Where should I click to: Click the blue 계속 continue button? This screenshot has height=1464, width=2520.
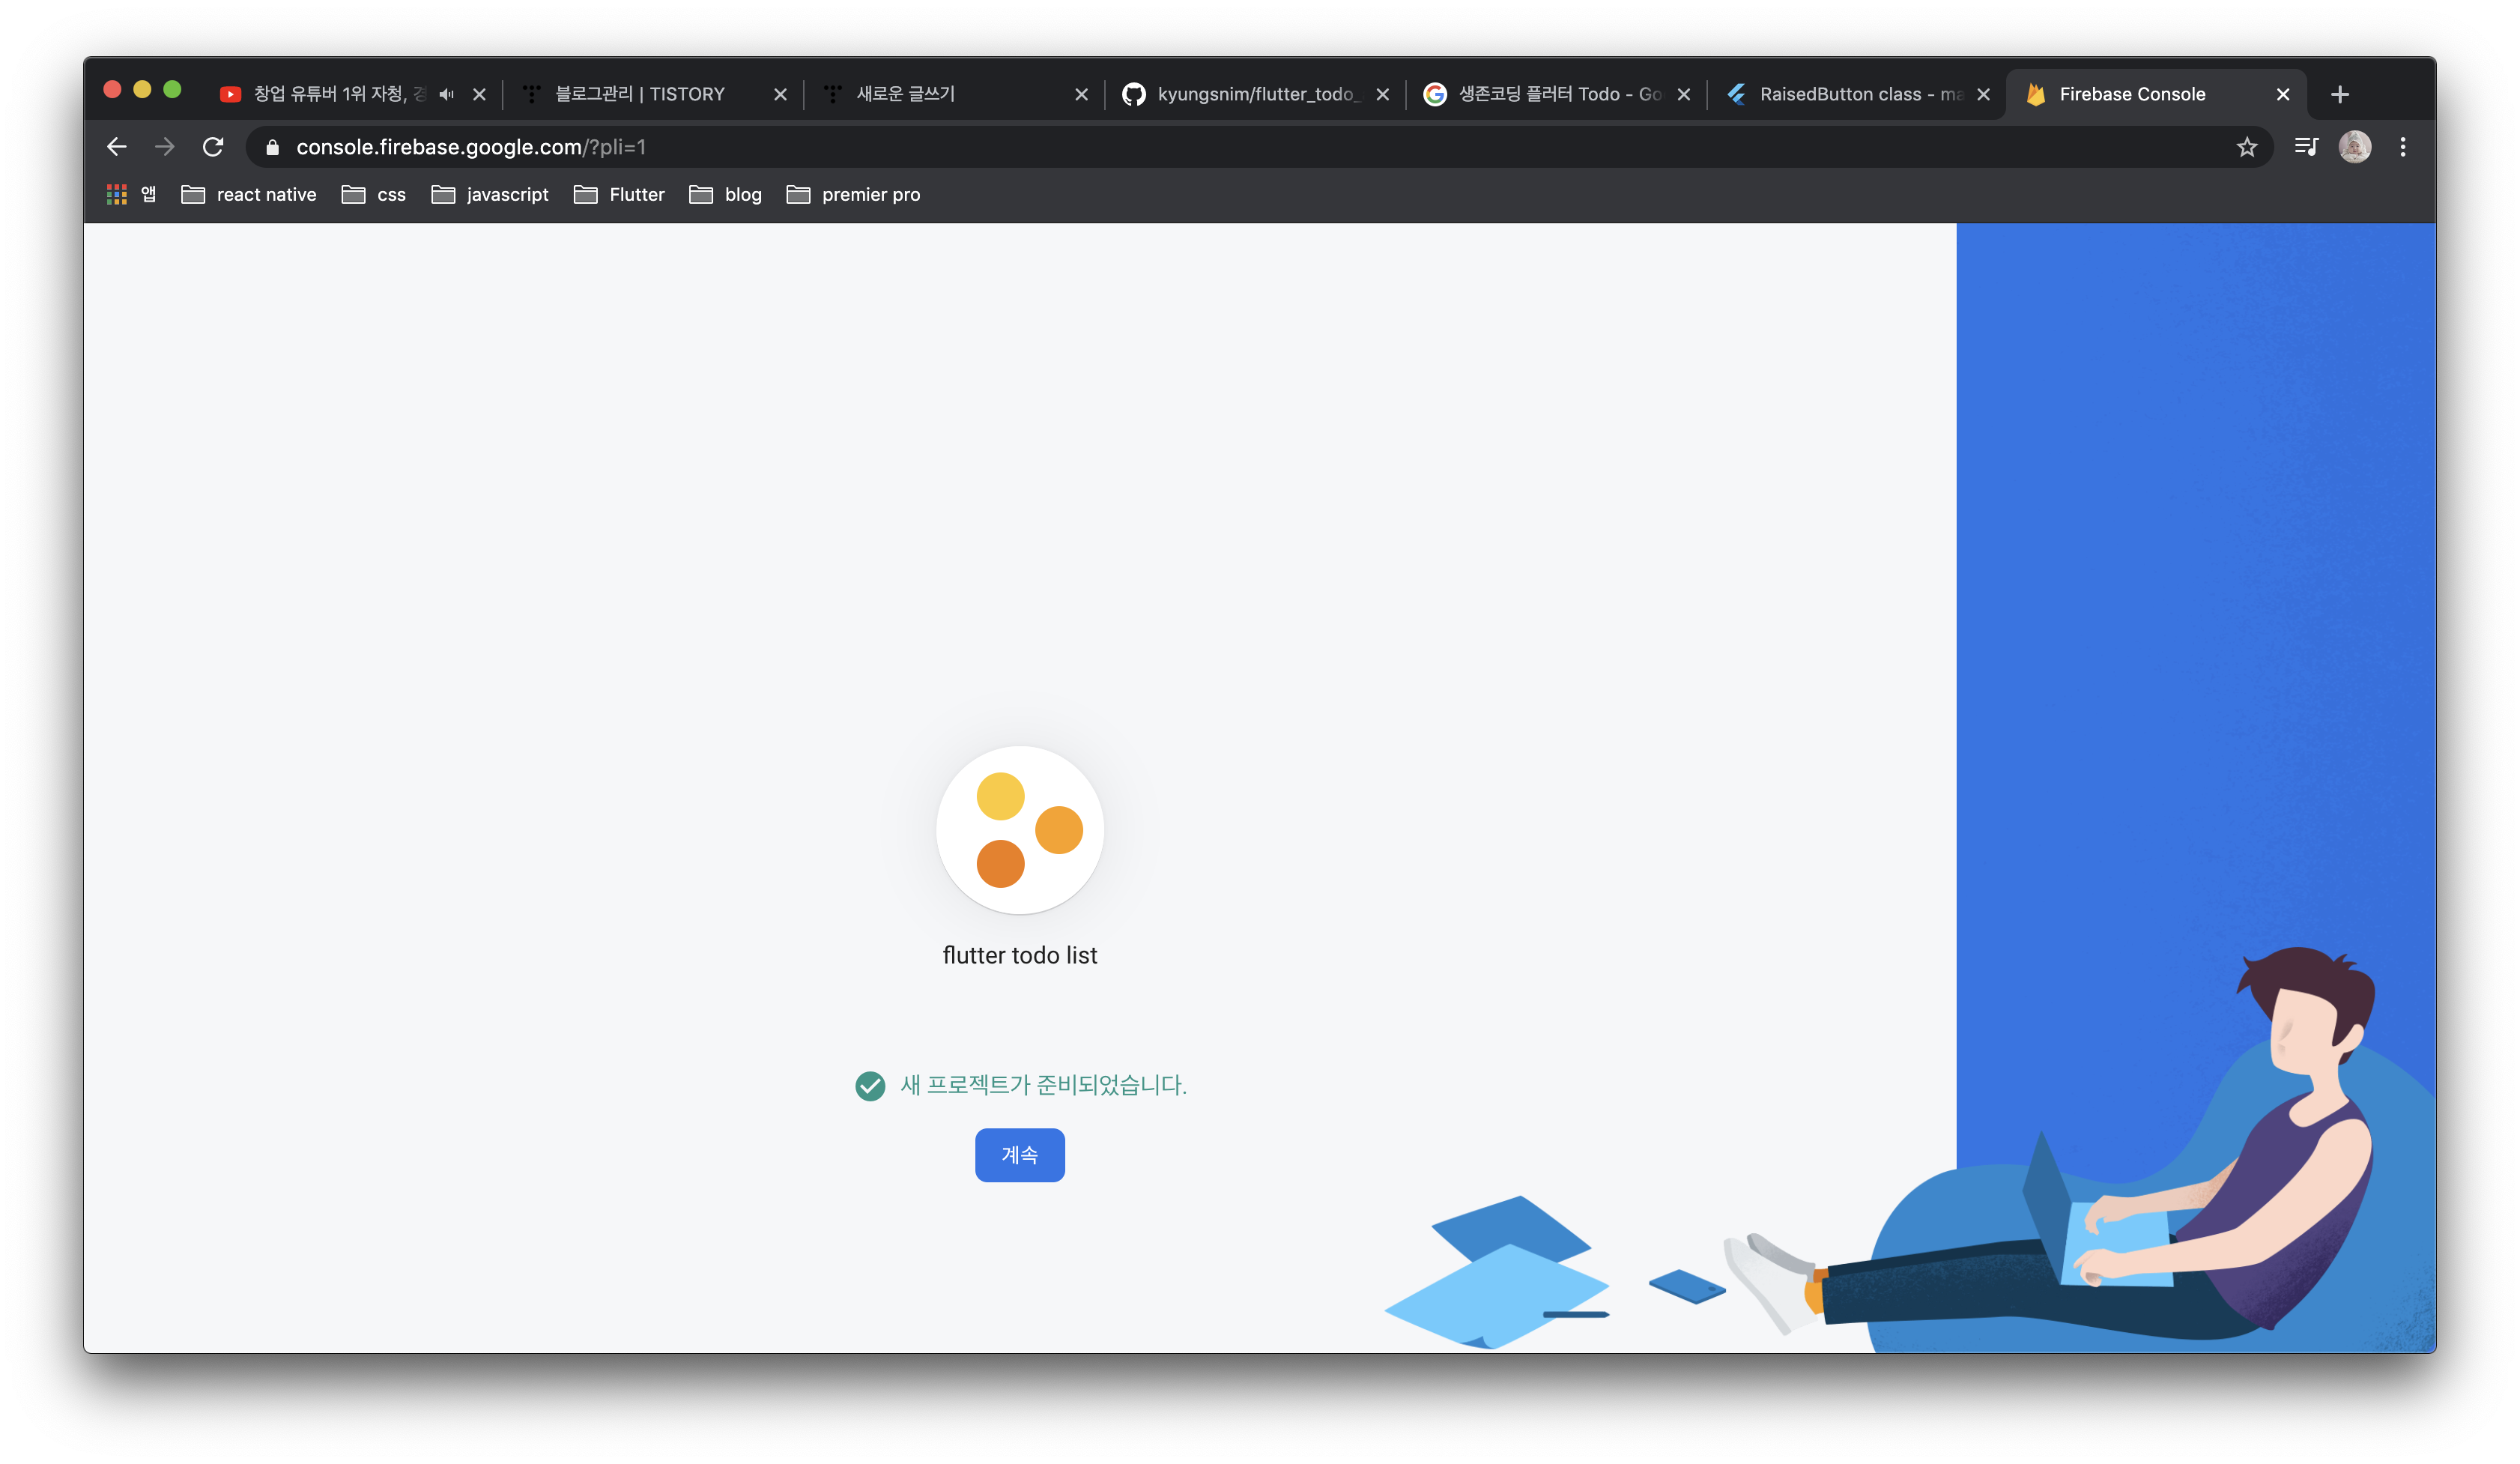coord(1019,1155)
